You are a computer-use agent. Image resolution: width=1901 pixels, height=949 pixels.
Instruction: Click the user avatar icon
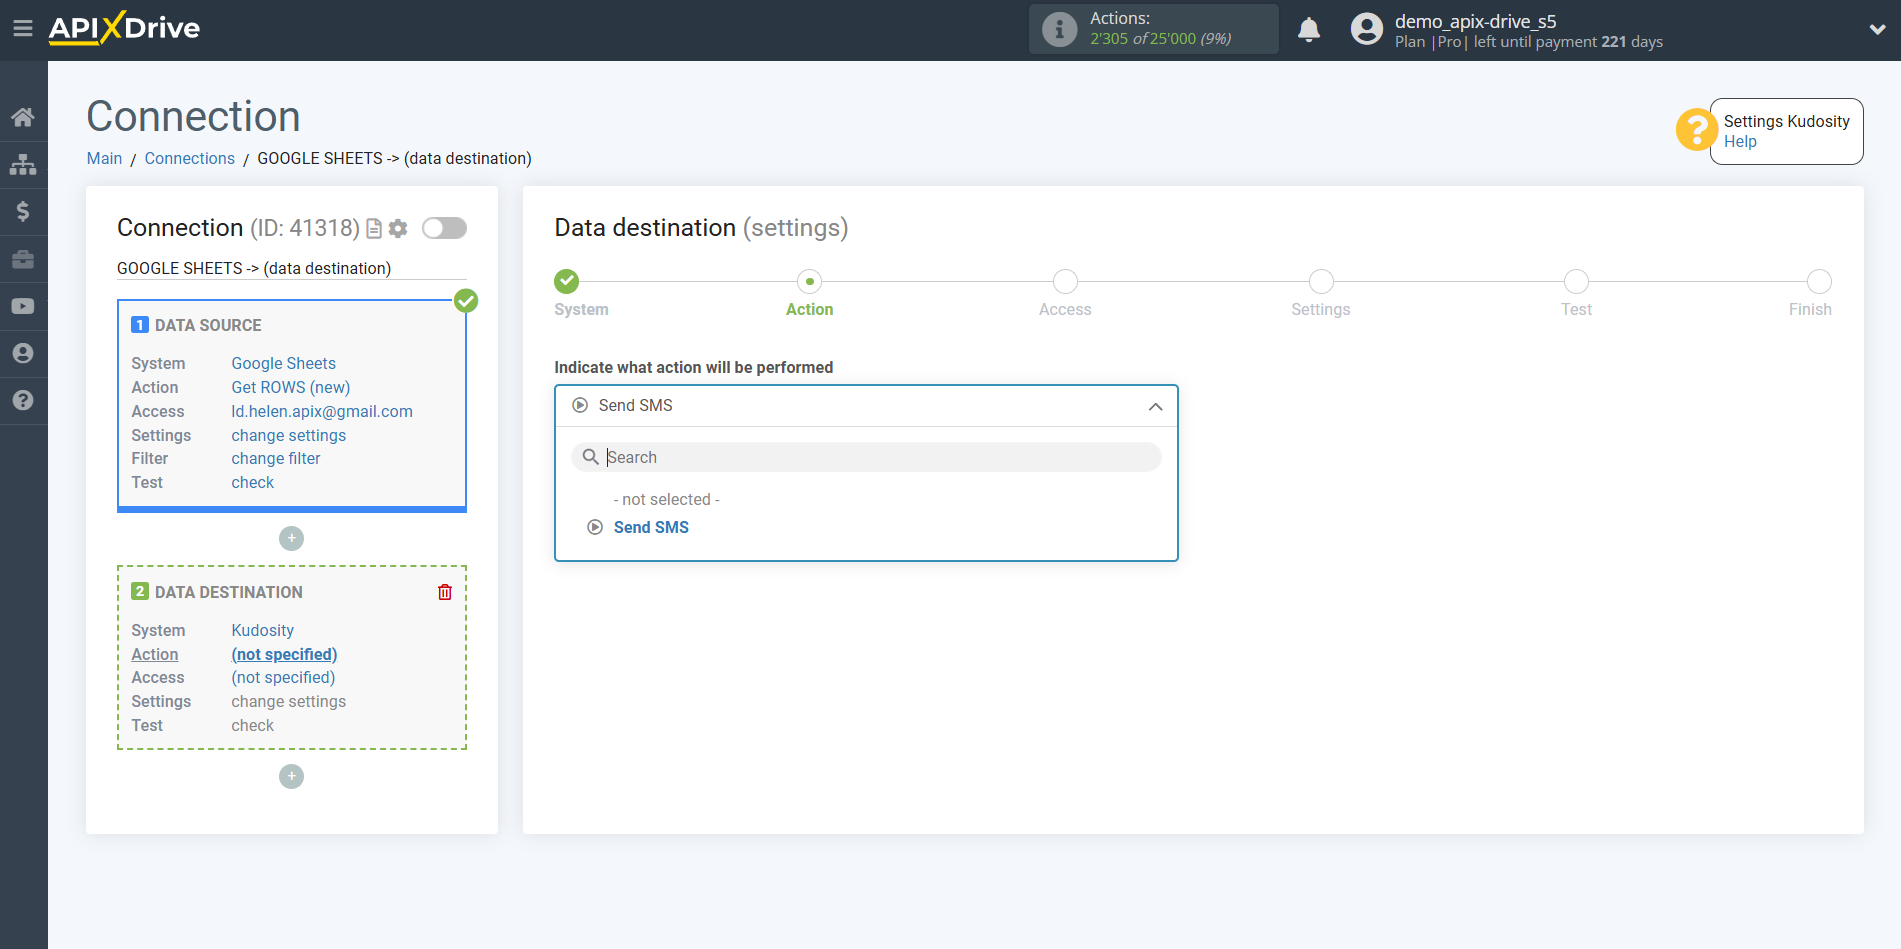1366,29
